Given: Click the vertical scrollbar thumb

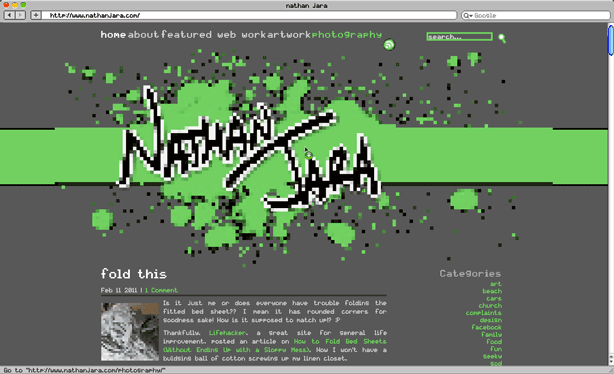Looking at the screenshot, I should tap(610, 40).
